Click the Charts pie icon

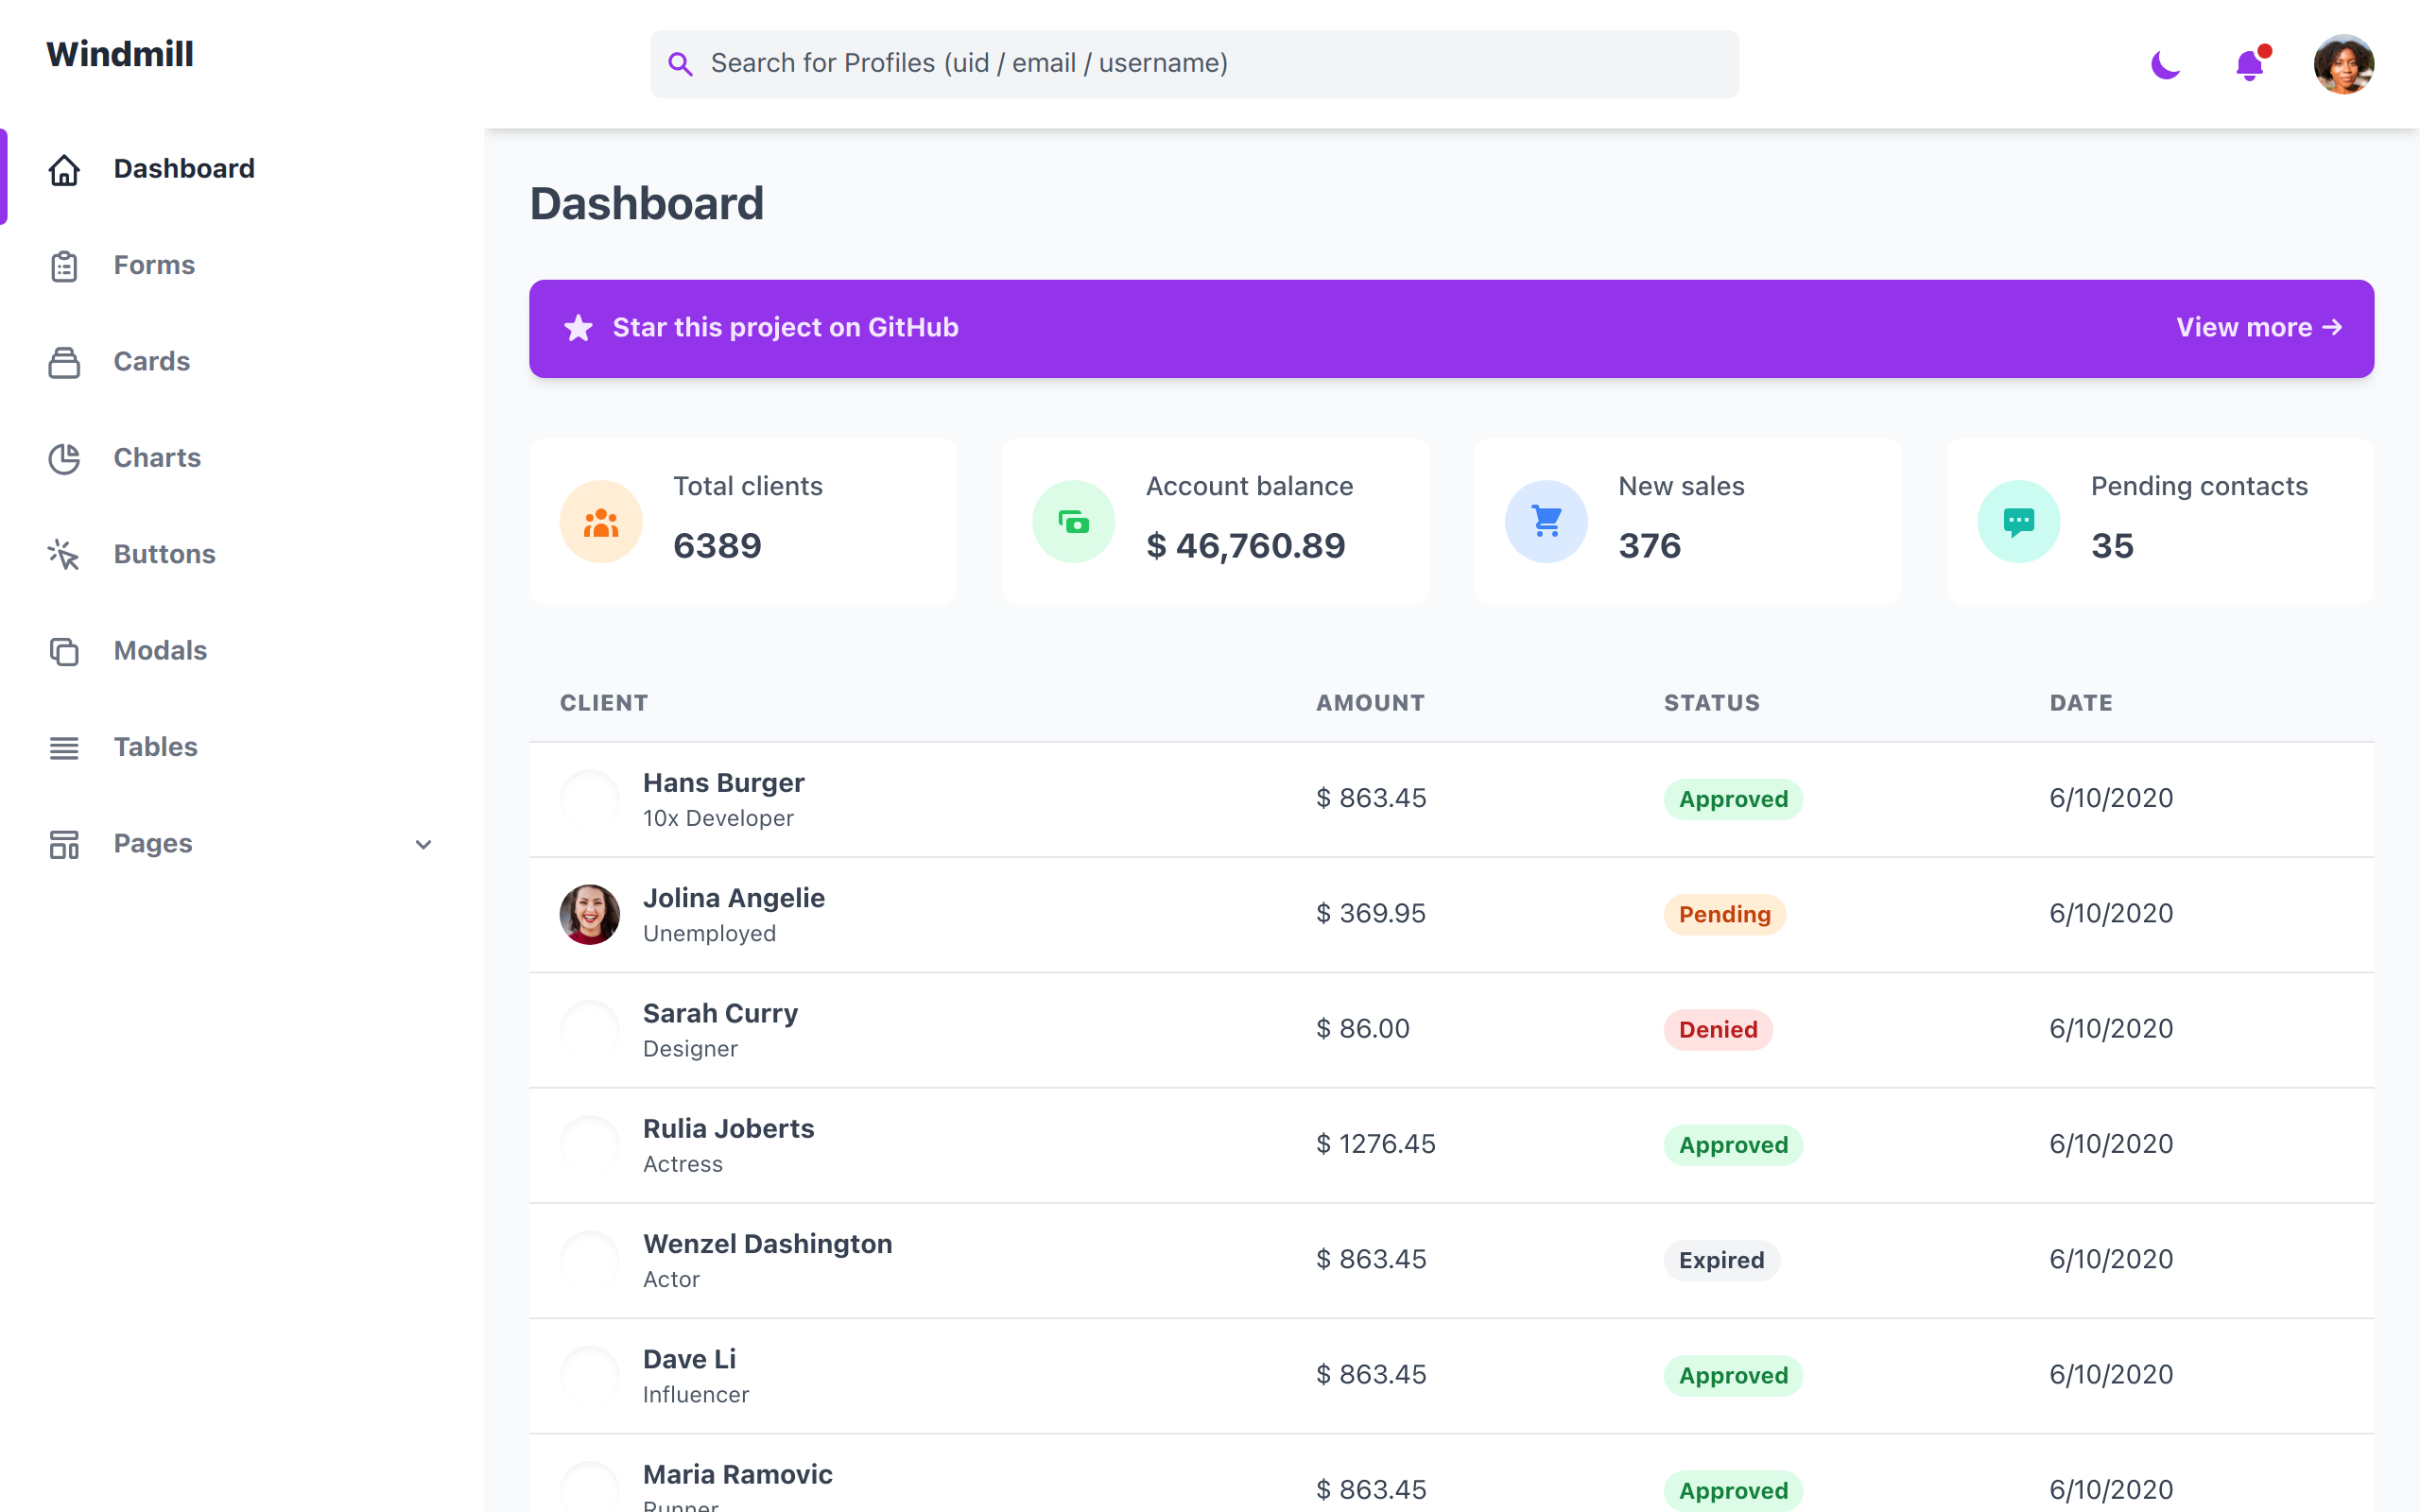coord(64,459)
